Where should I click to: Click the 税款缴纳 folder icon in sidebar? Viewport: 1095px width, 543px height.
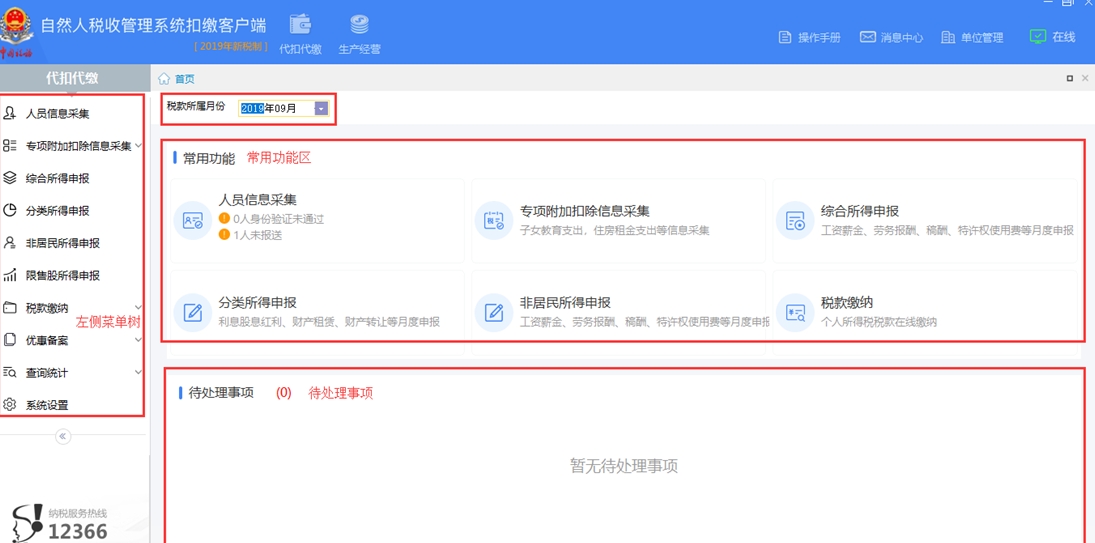(10, 308)
